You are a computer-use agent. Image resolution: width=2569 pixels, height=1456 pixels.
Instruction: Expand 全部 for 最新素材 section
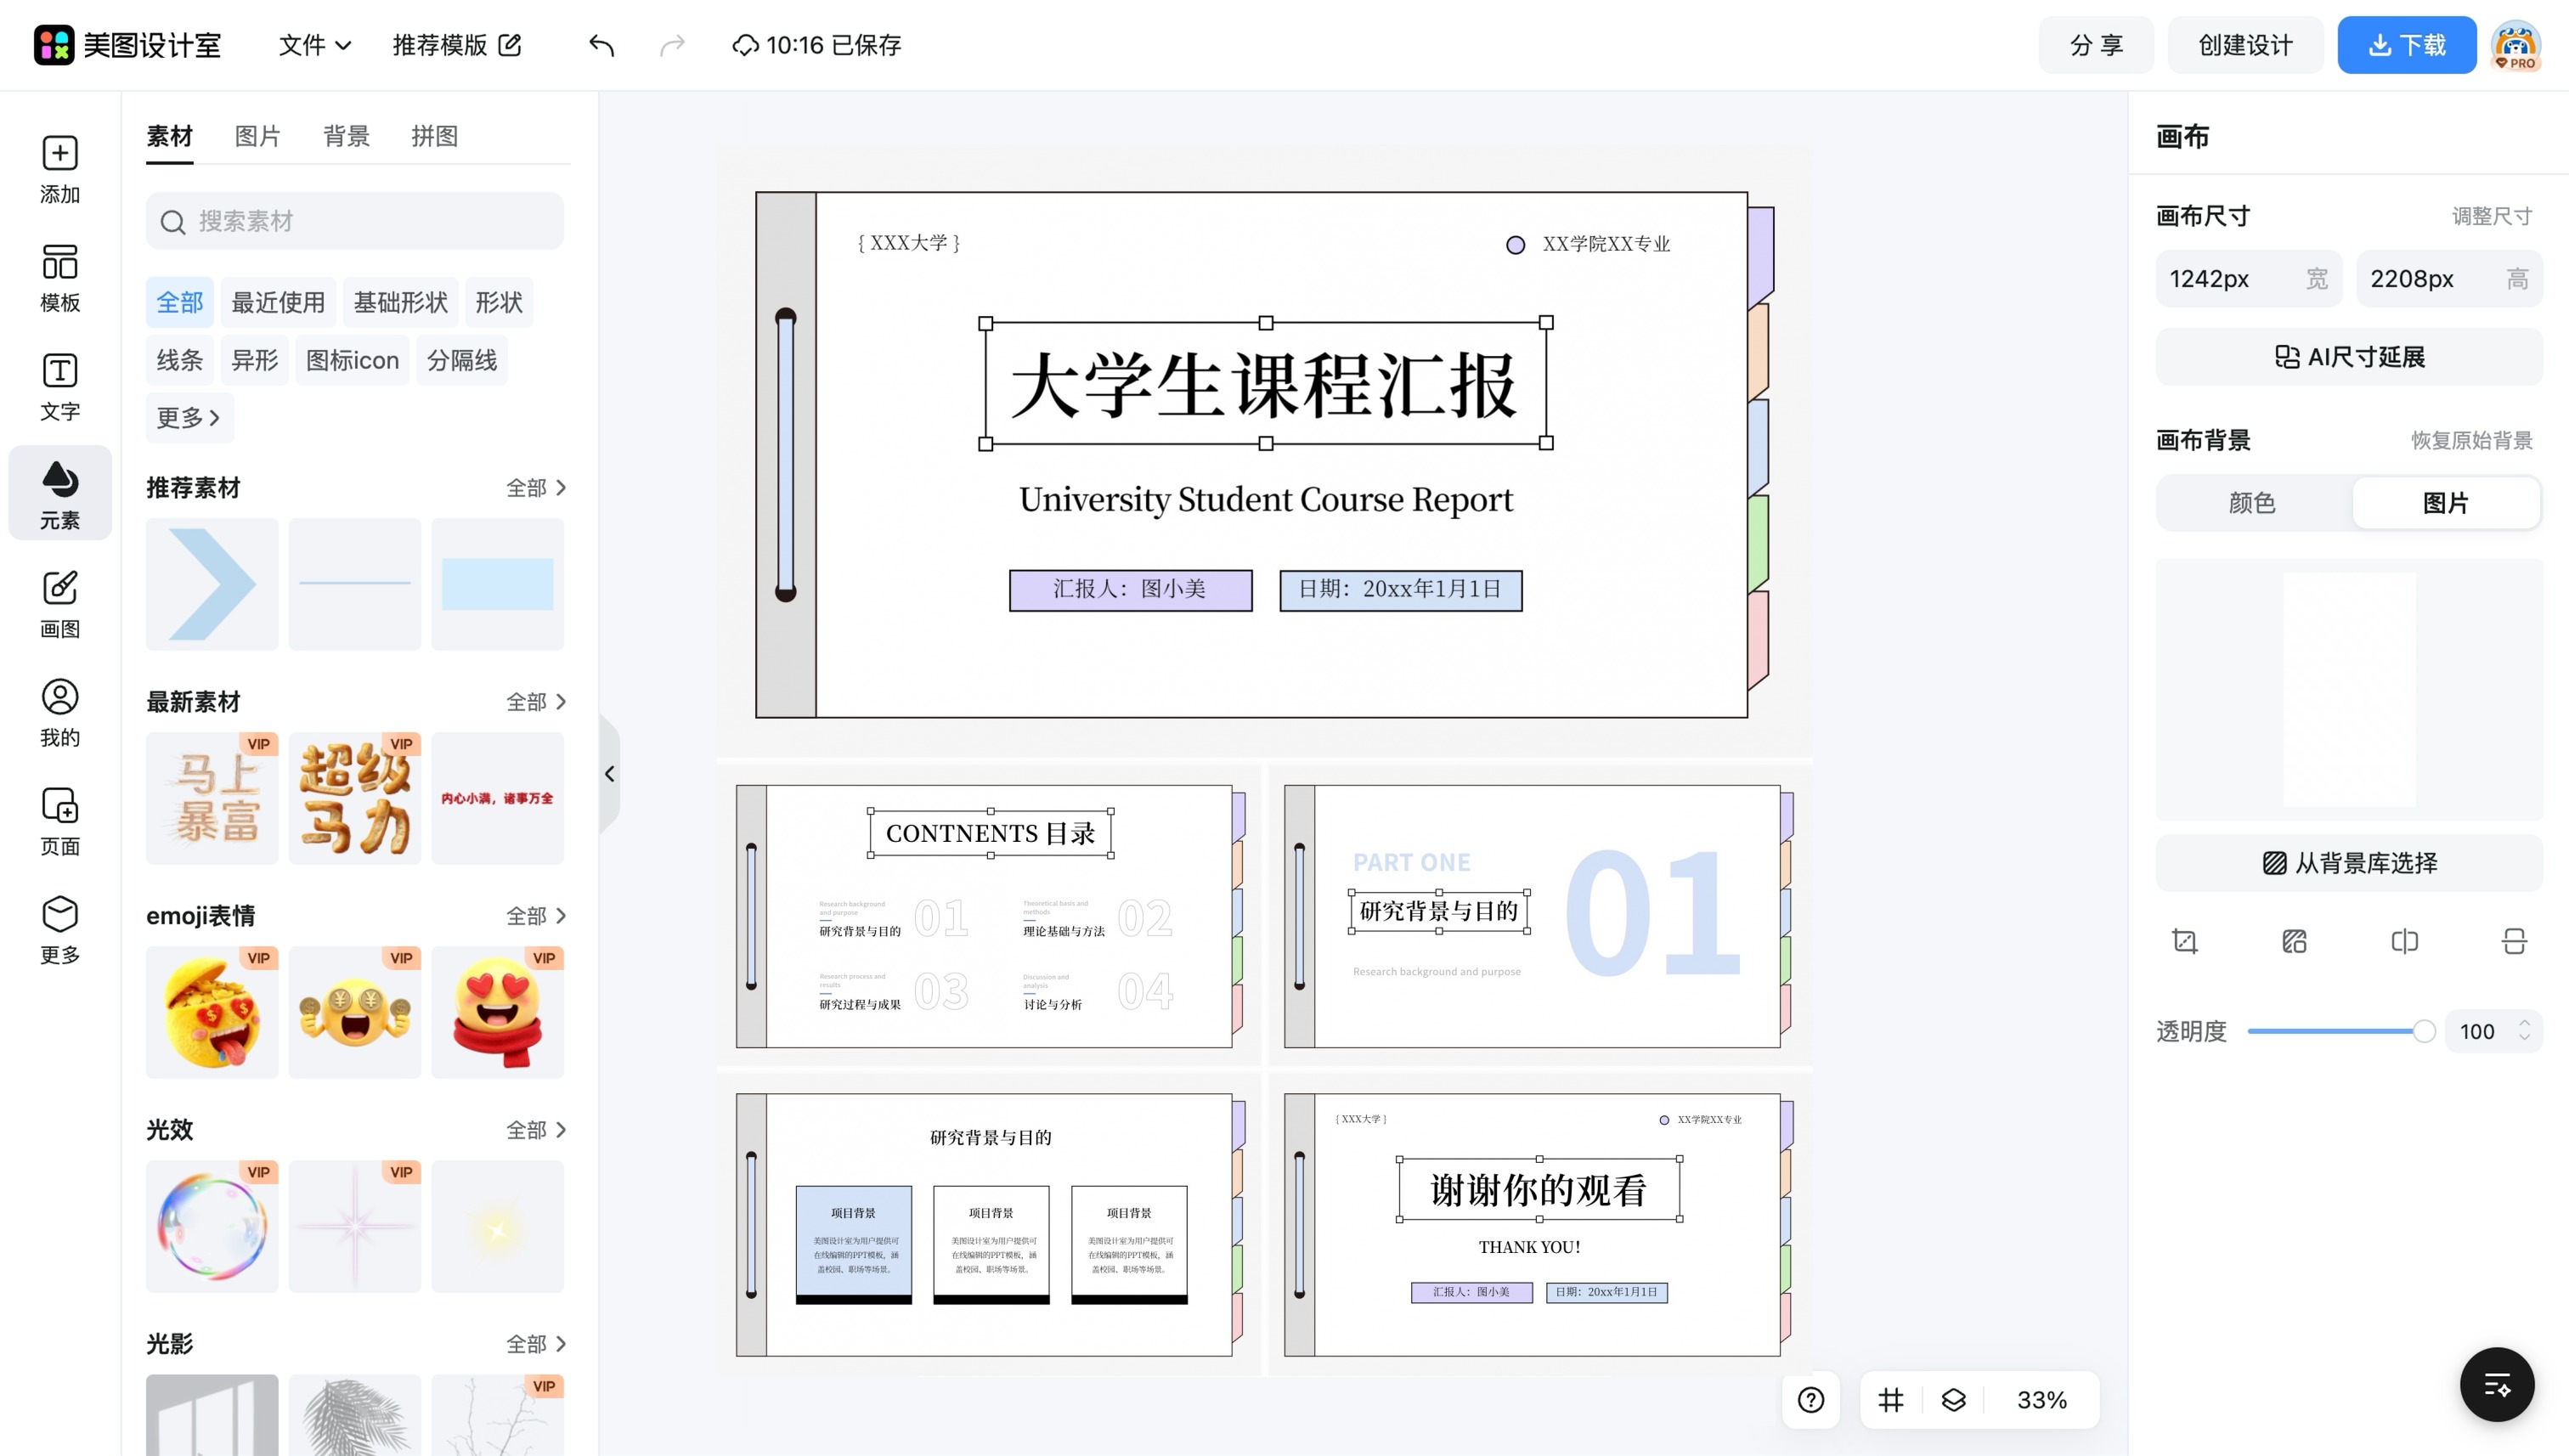click(x=536, y=701)
